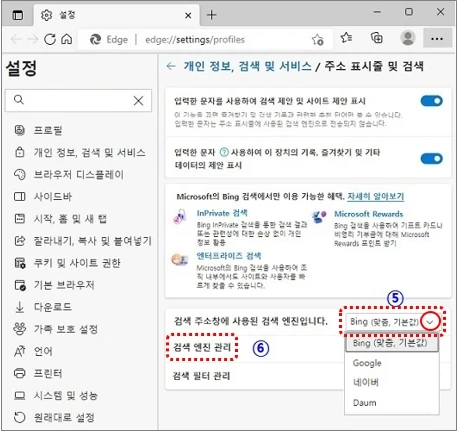The height and width of the screenshot is (431, 457).
Task: Click the InPrivate search icon
Action: point(180,217)
